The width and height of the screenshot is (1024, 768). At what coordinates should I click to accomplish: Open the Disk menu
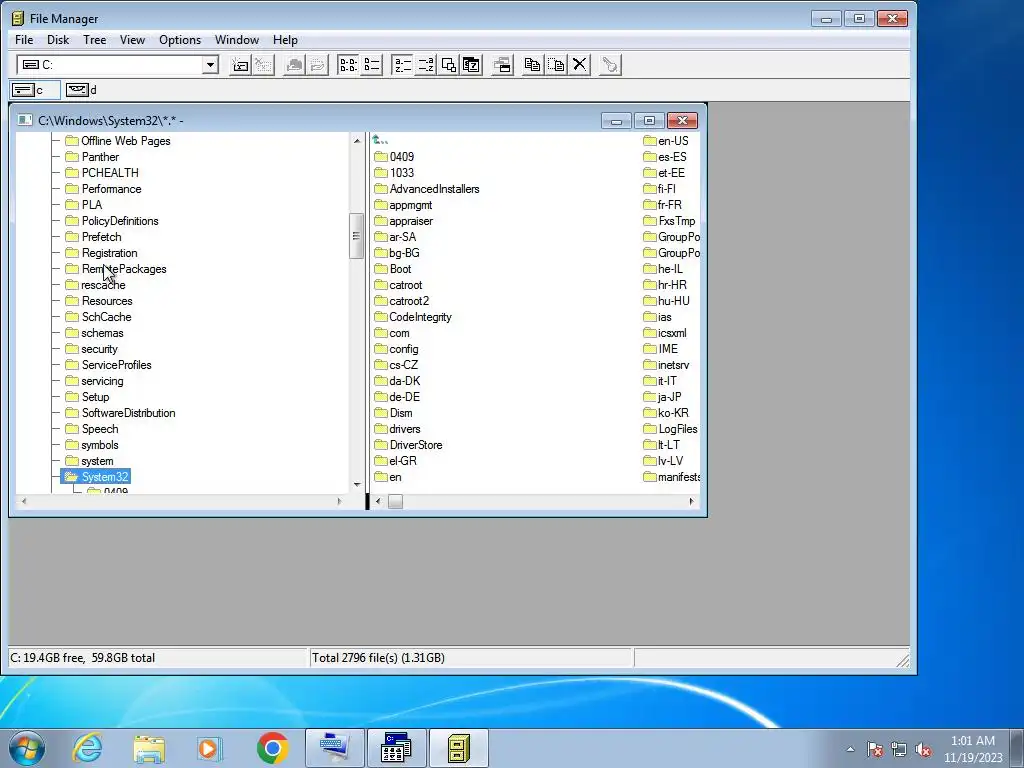tap(58, 40)
